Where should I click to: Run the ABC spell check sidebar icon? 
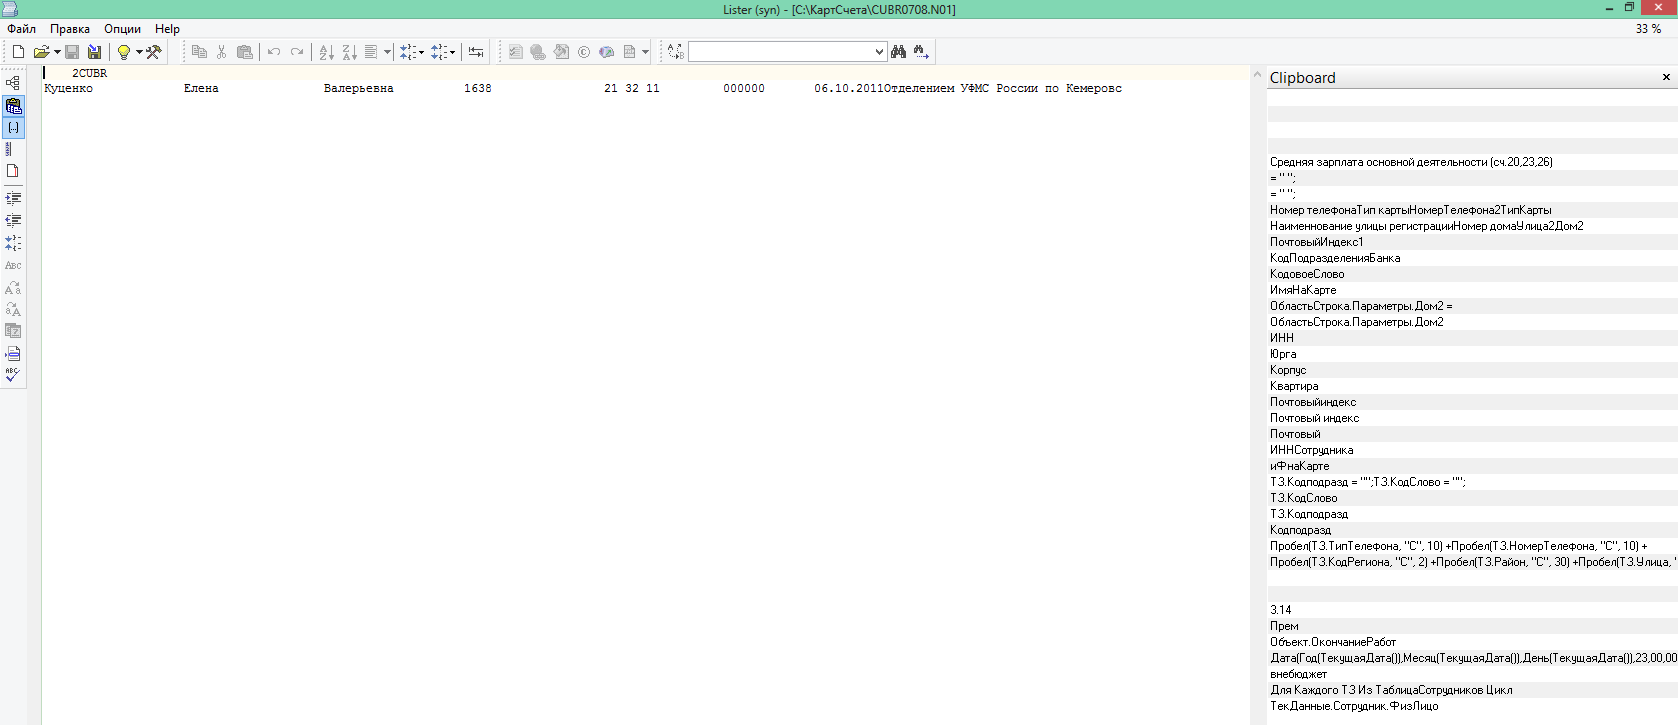pyautogui.click(x=13, y=375)
